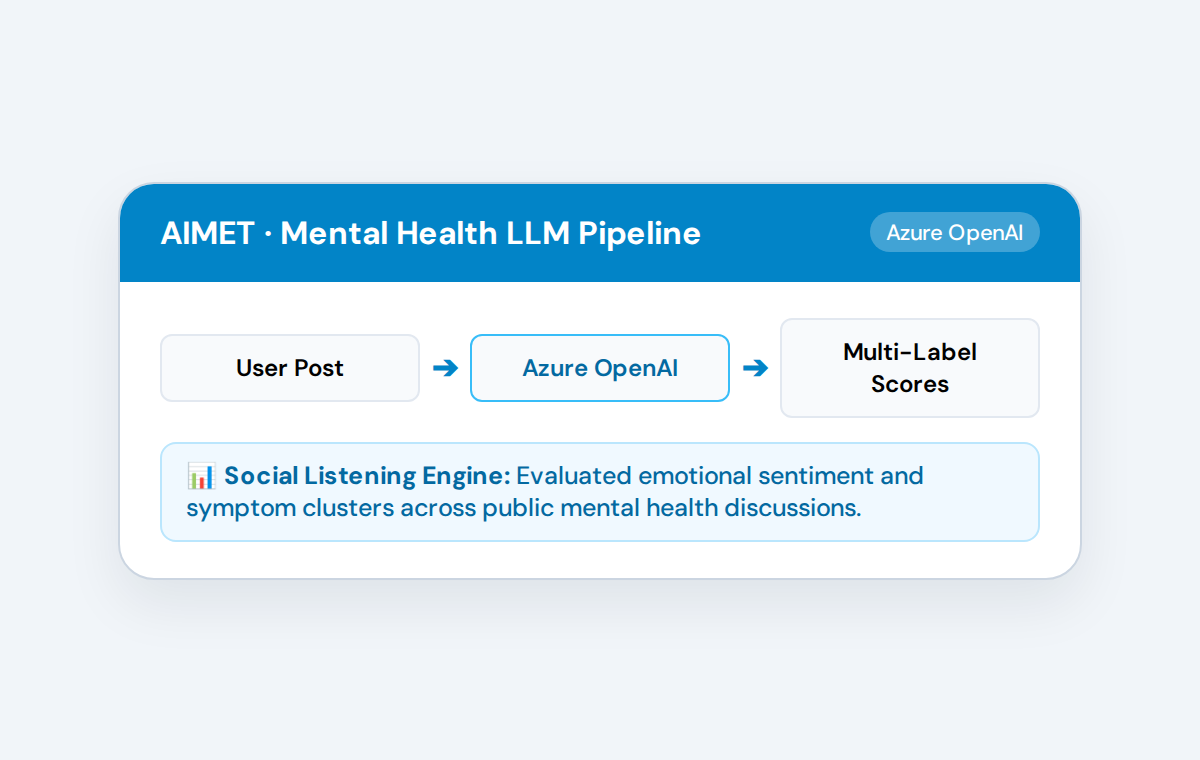Choose the highlighted Azure OpenAI pipeline step
The width and height of the screenshot is (1200, 760).
[600, 368]
